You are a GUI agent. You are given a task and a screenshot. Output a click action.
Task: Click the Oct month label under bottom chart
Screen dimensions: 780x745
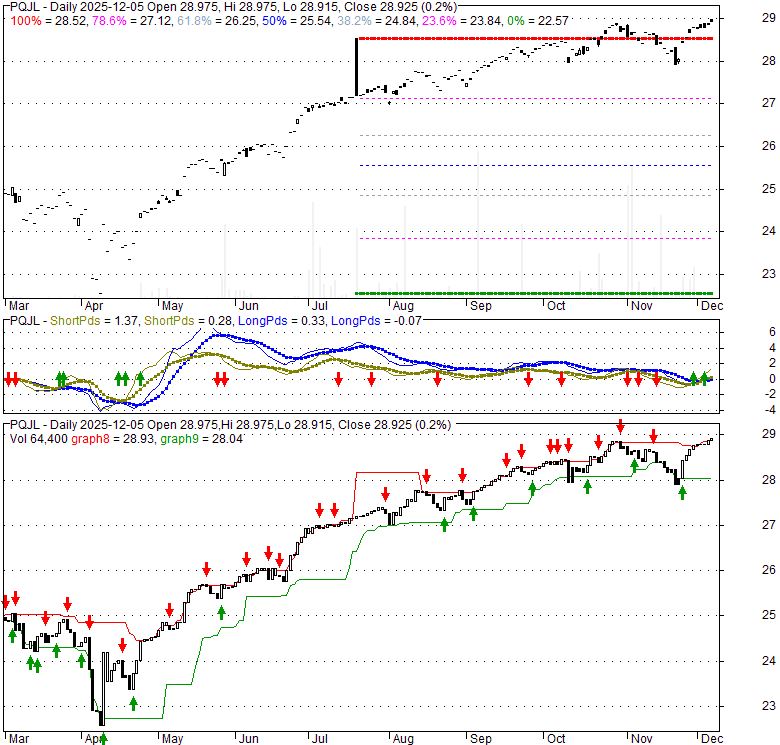click(556, 739)
